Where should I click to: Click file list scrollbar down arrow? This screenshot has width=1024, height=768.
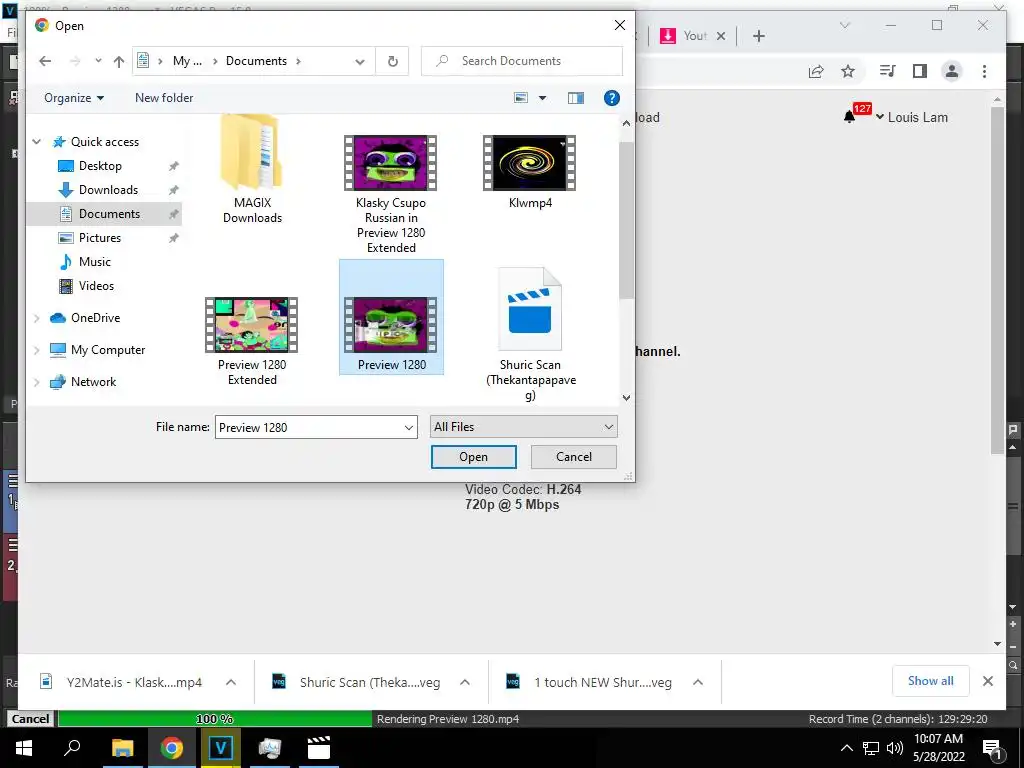(626, 397)
